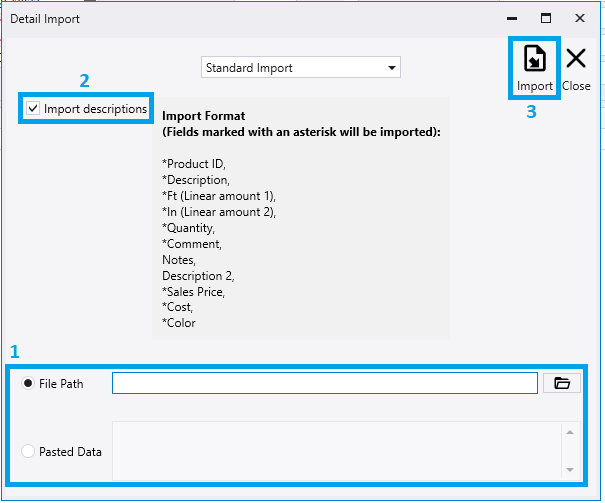Image resolution: width=605 pixels, height=503 pixels.
Task: Click the Pasted Data scrollbar up arrow
Action: click(569, 432)
